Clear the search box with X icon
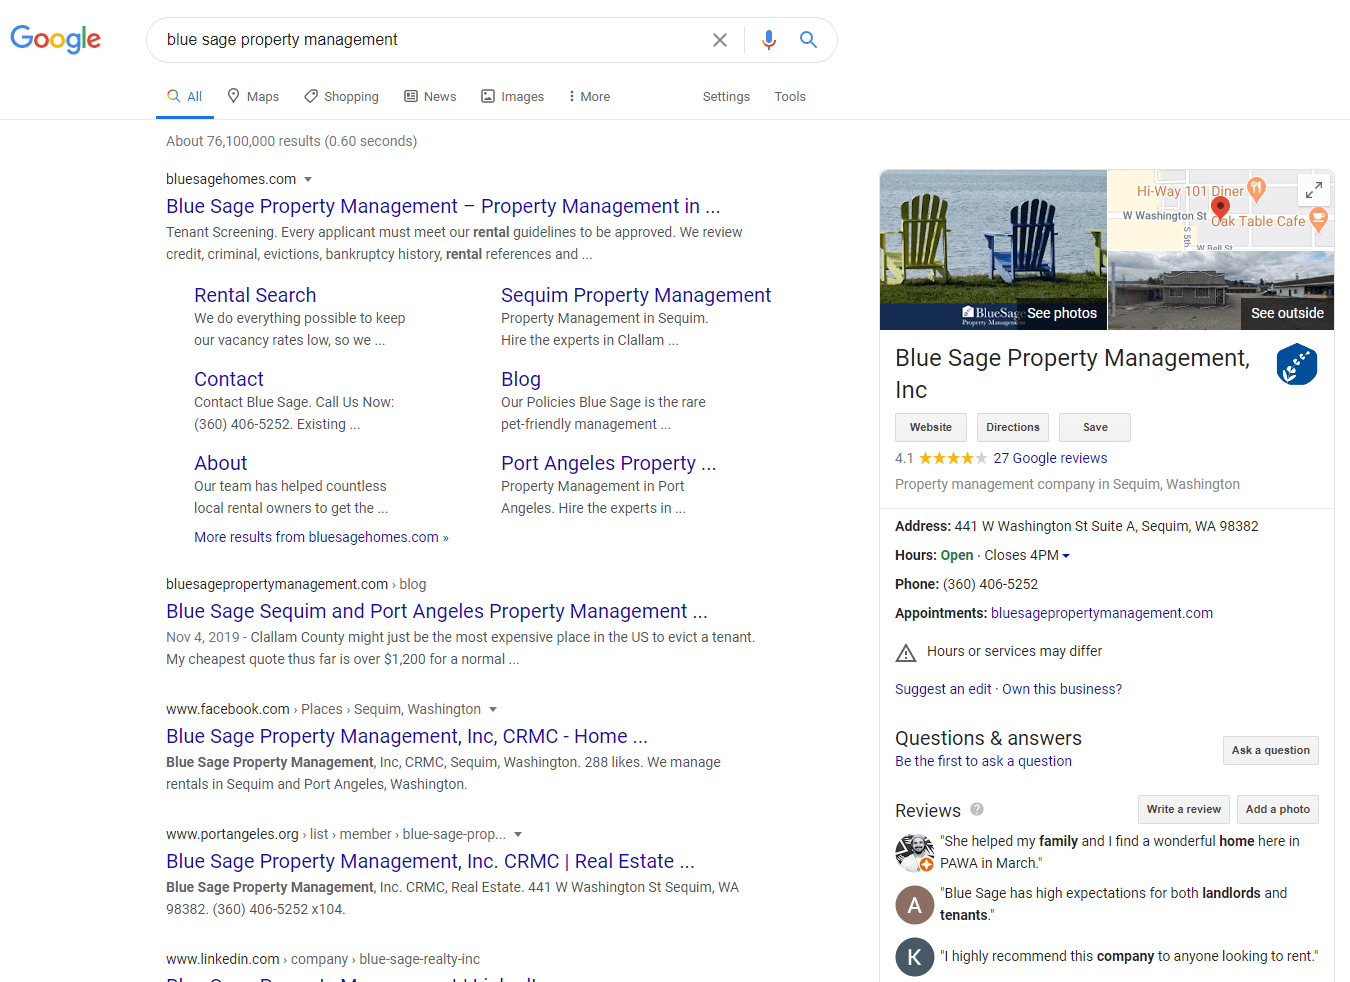 [x=720, y=40]
